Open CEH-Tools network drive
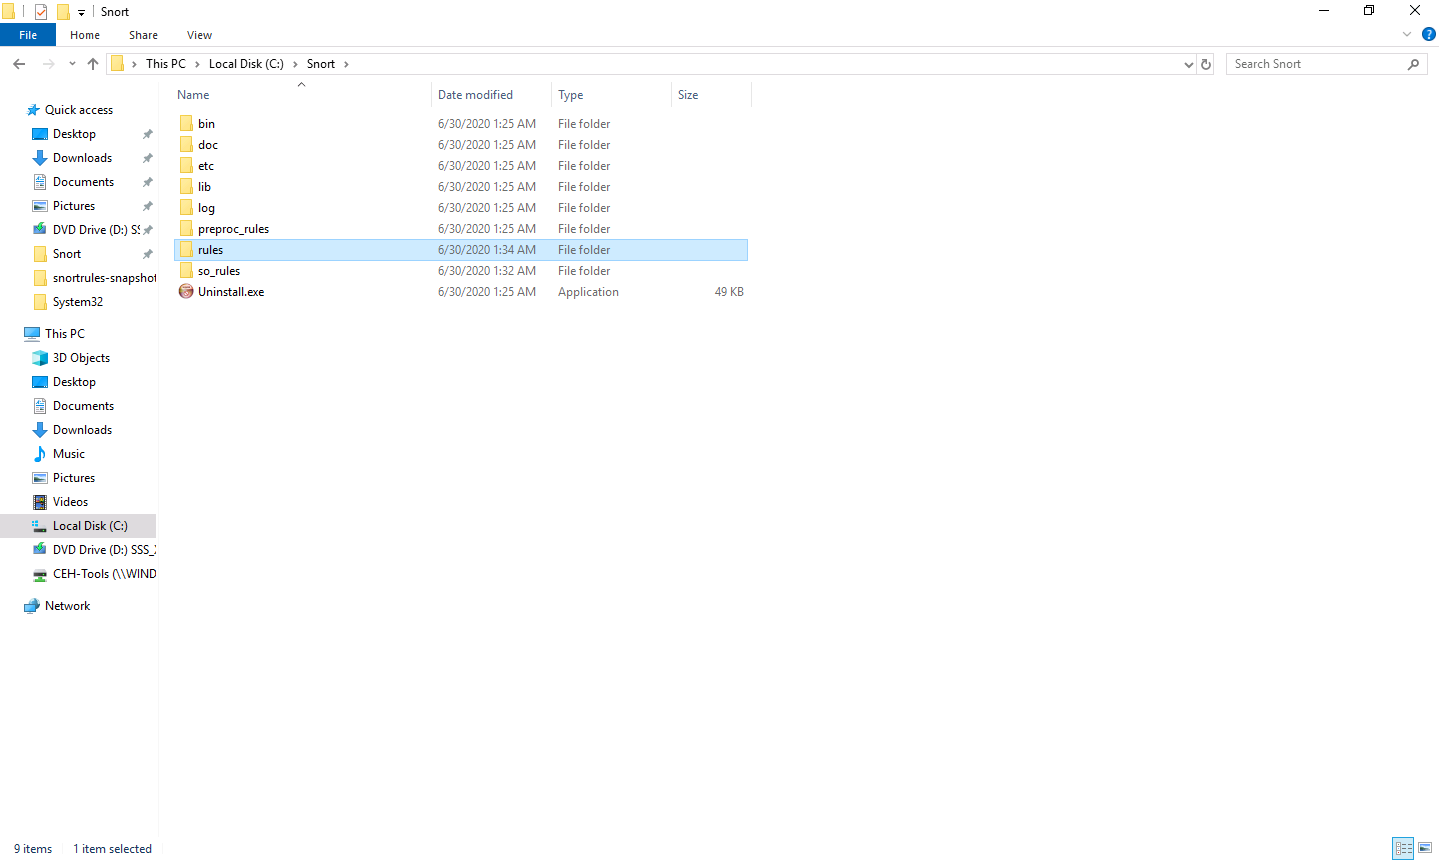This screenshot has width=1439, height=860. (x=104, y=574)
